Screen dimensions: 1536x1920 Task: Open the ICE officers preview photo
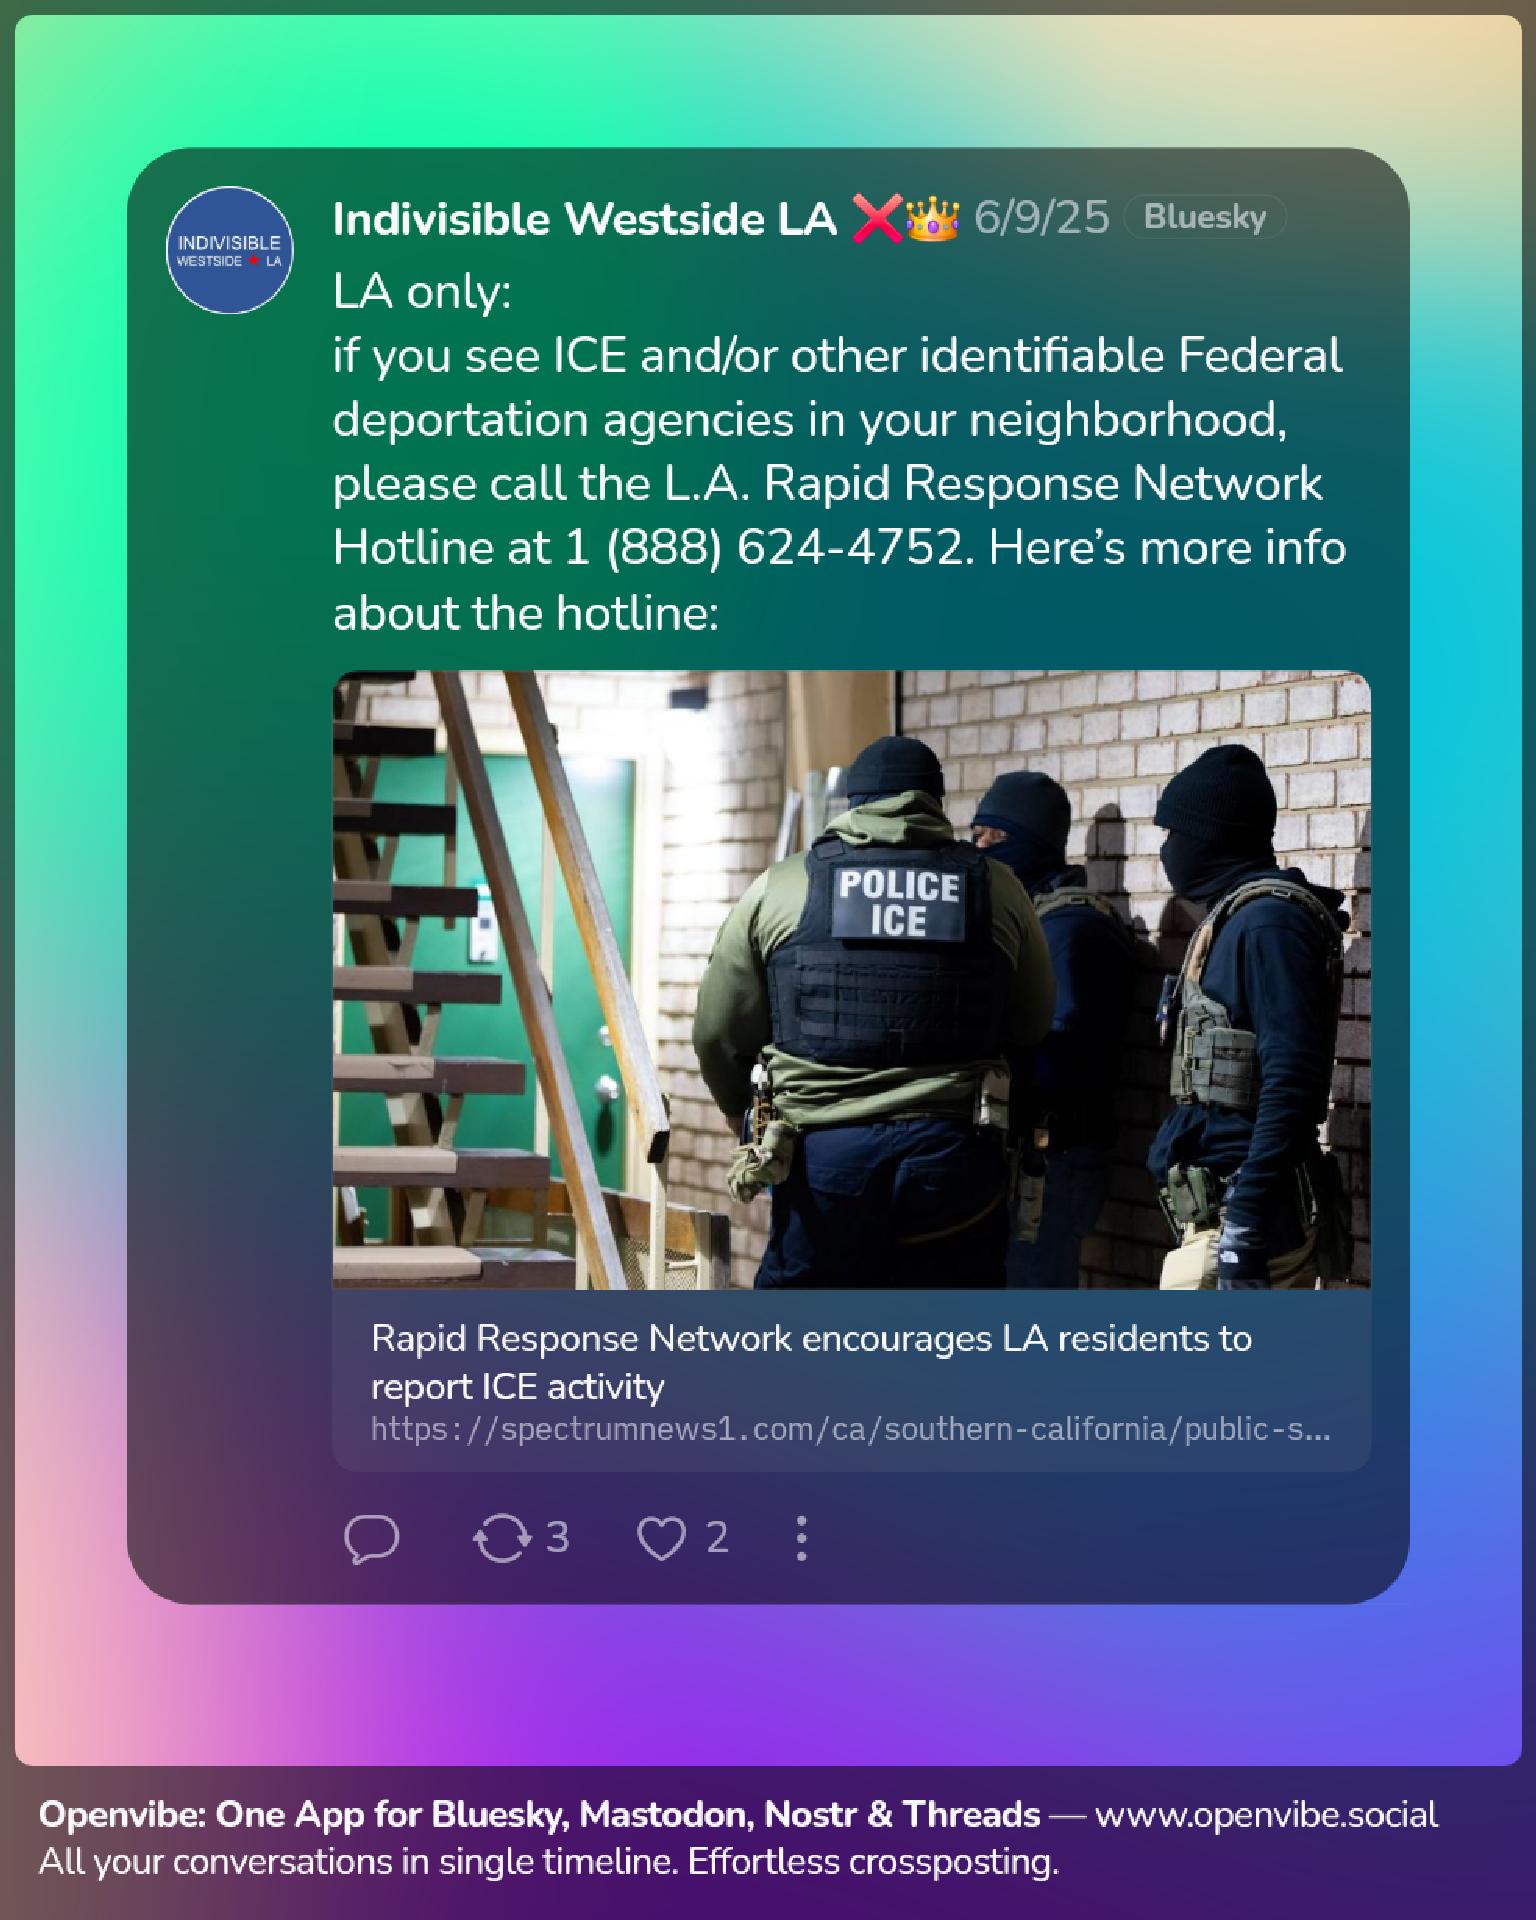(851, 979)
